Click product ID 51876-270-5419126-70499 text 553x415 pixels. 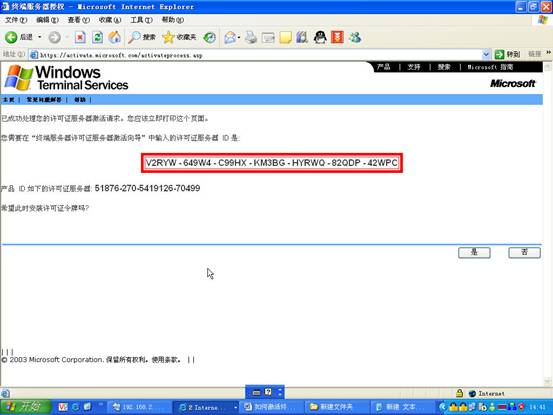pyautogui.click(x=147, y=188)
